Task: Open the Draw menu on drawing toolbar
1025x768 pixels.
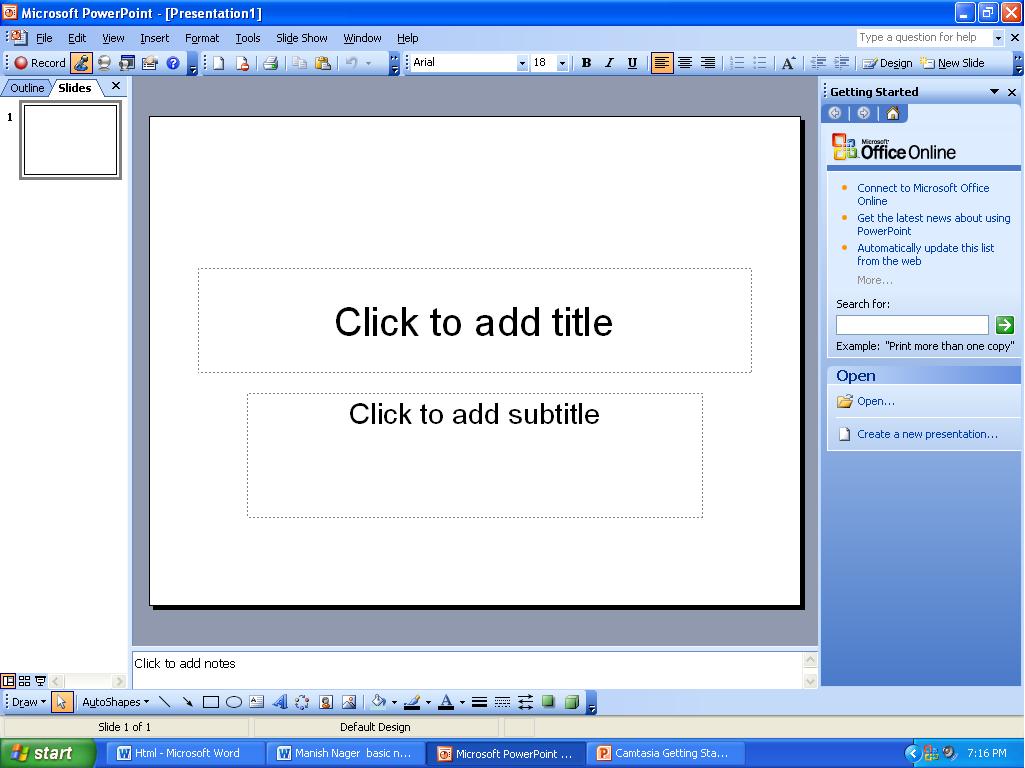Action: [23, 702]
